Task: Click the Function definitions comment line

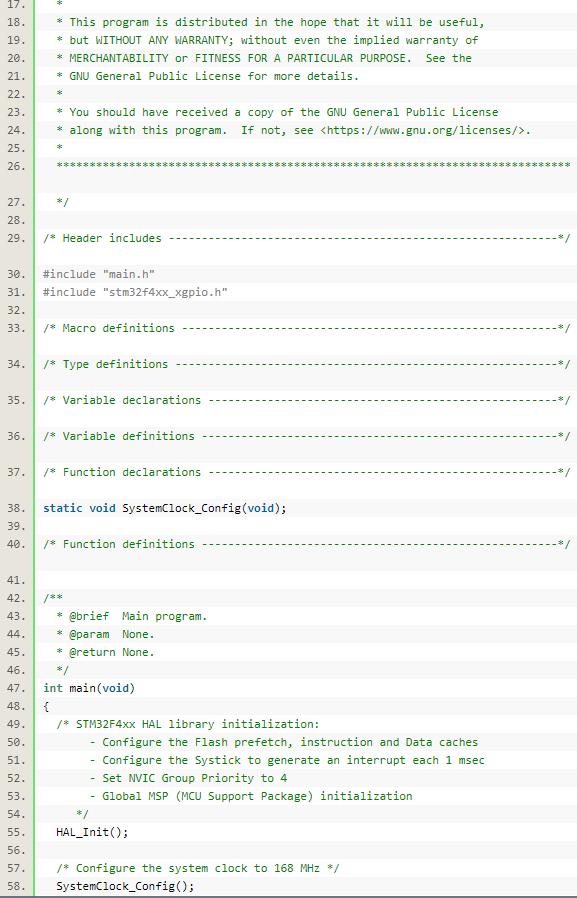Action: pos(307,544)
